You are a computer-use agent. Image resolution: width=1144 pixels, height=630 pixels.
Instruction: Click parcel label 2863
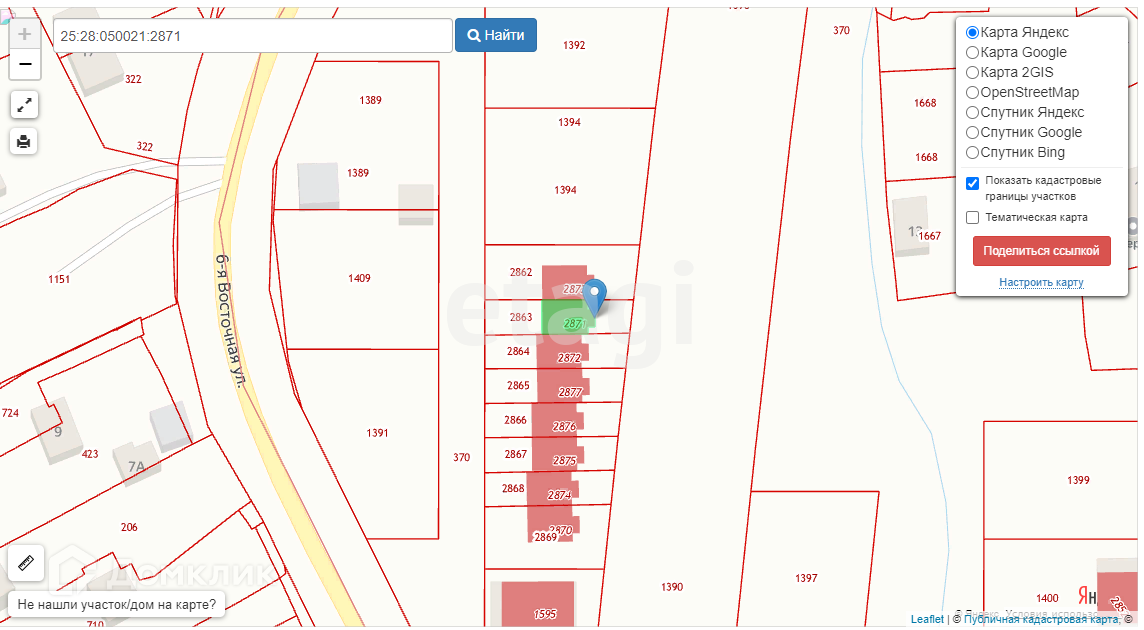pos(521,318)
